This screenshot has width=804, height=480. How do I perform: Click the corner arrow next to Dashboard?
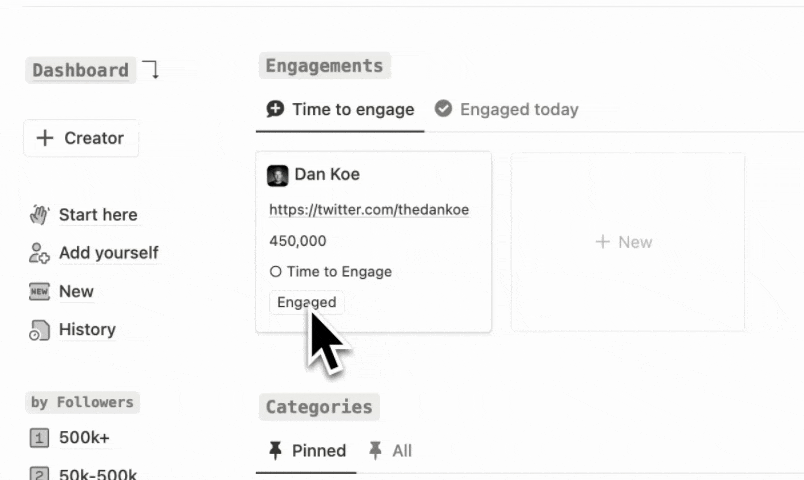(151, 69)
